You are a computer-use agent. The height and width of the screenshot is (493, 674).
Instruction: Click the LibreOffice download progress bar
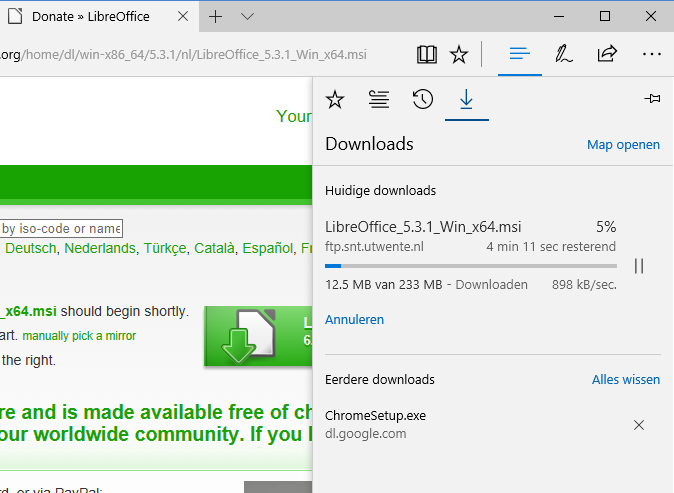tap(470, 266)
